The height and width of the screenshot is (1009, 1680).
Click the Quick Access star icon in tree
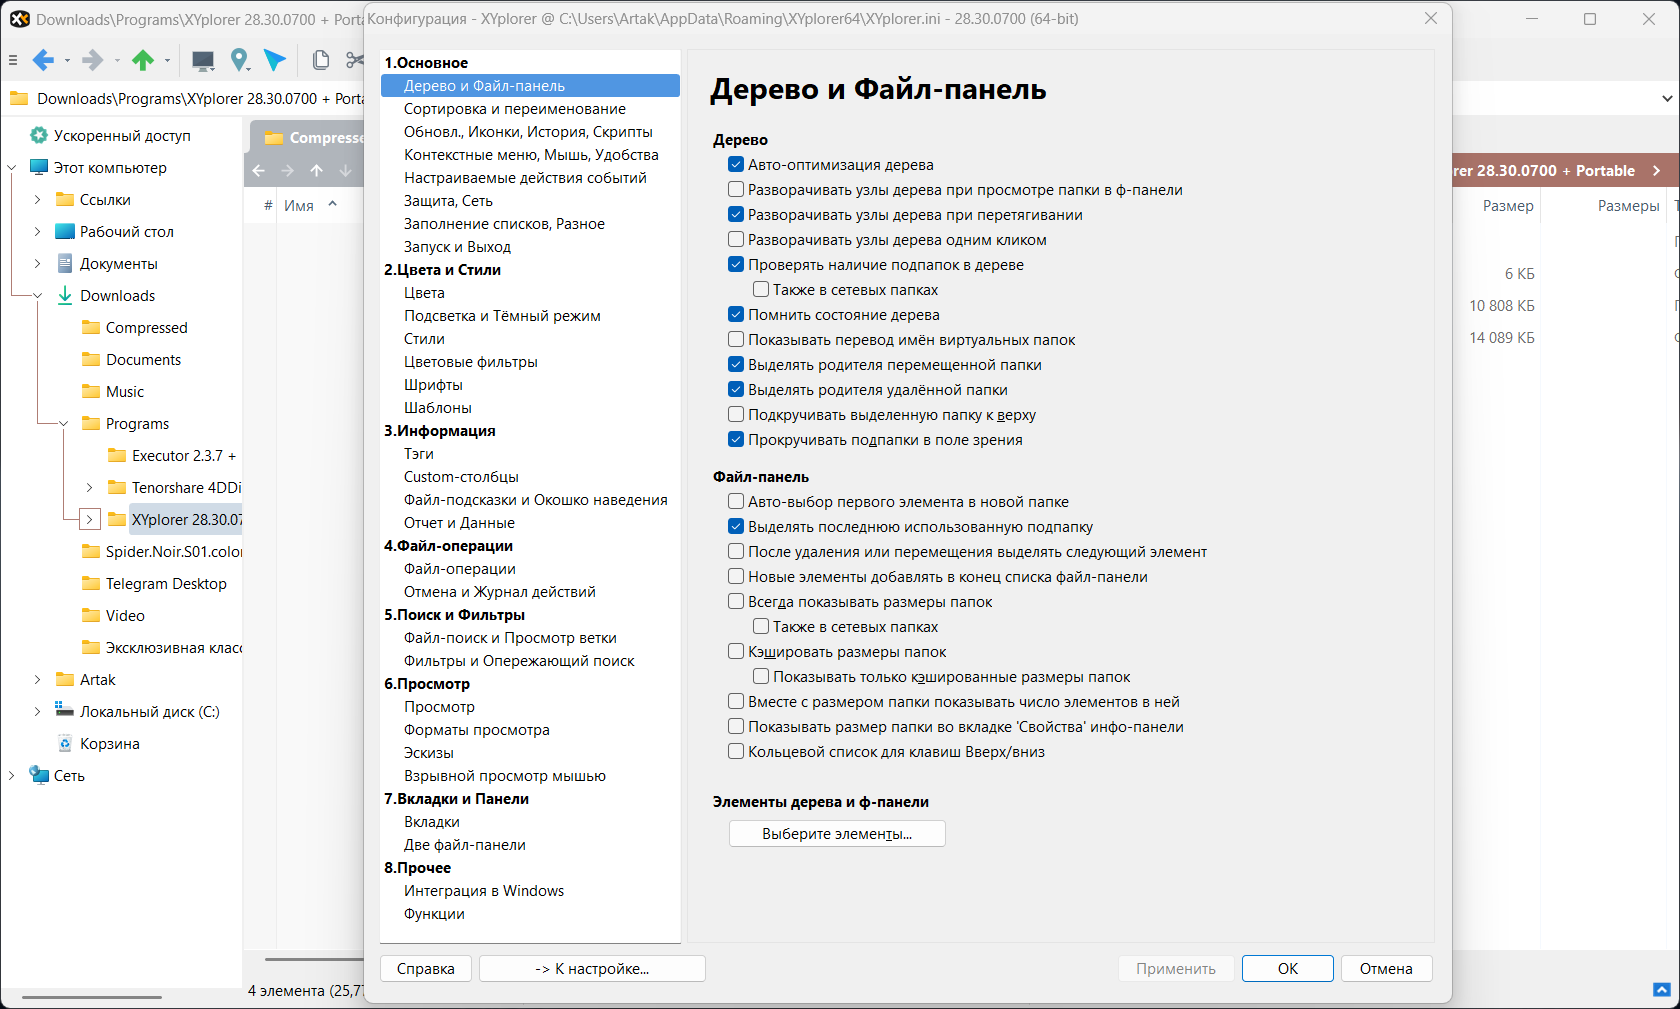[39, 135]
